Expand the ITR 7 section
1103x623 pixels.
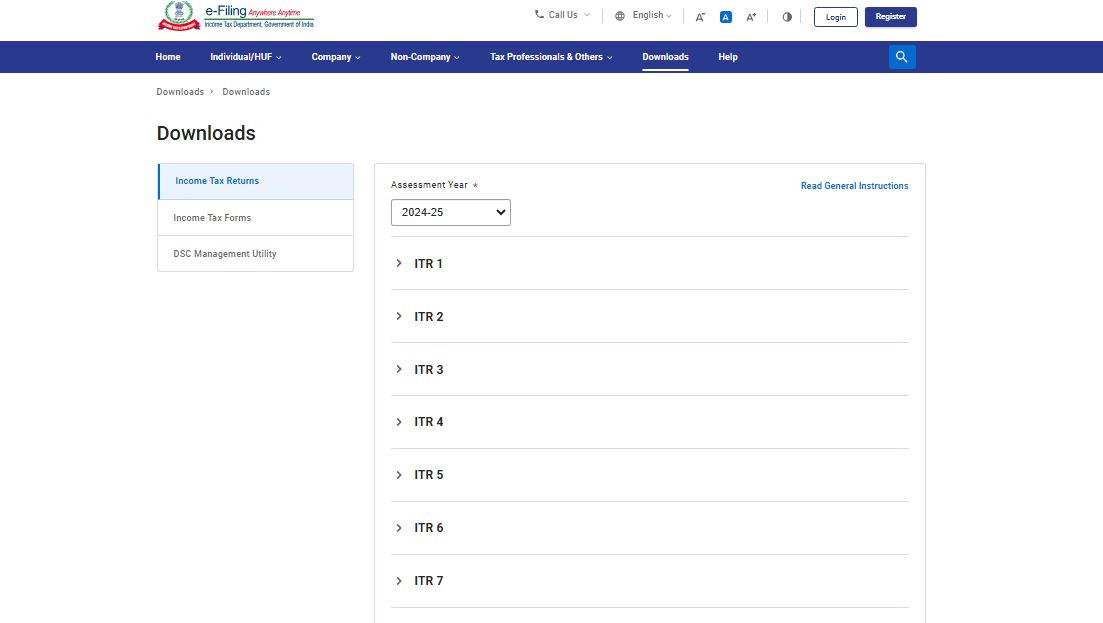click(428, 581)
